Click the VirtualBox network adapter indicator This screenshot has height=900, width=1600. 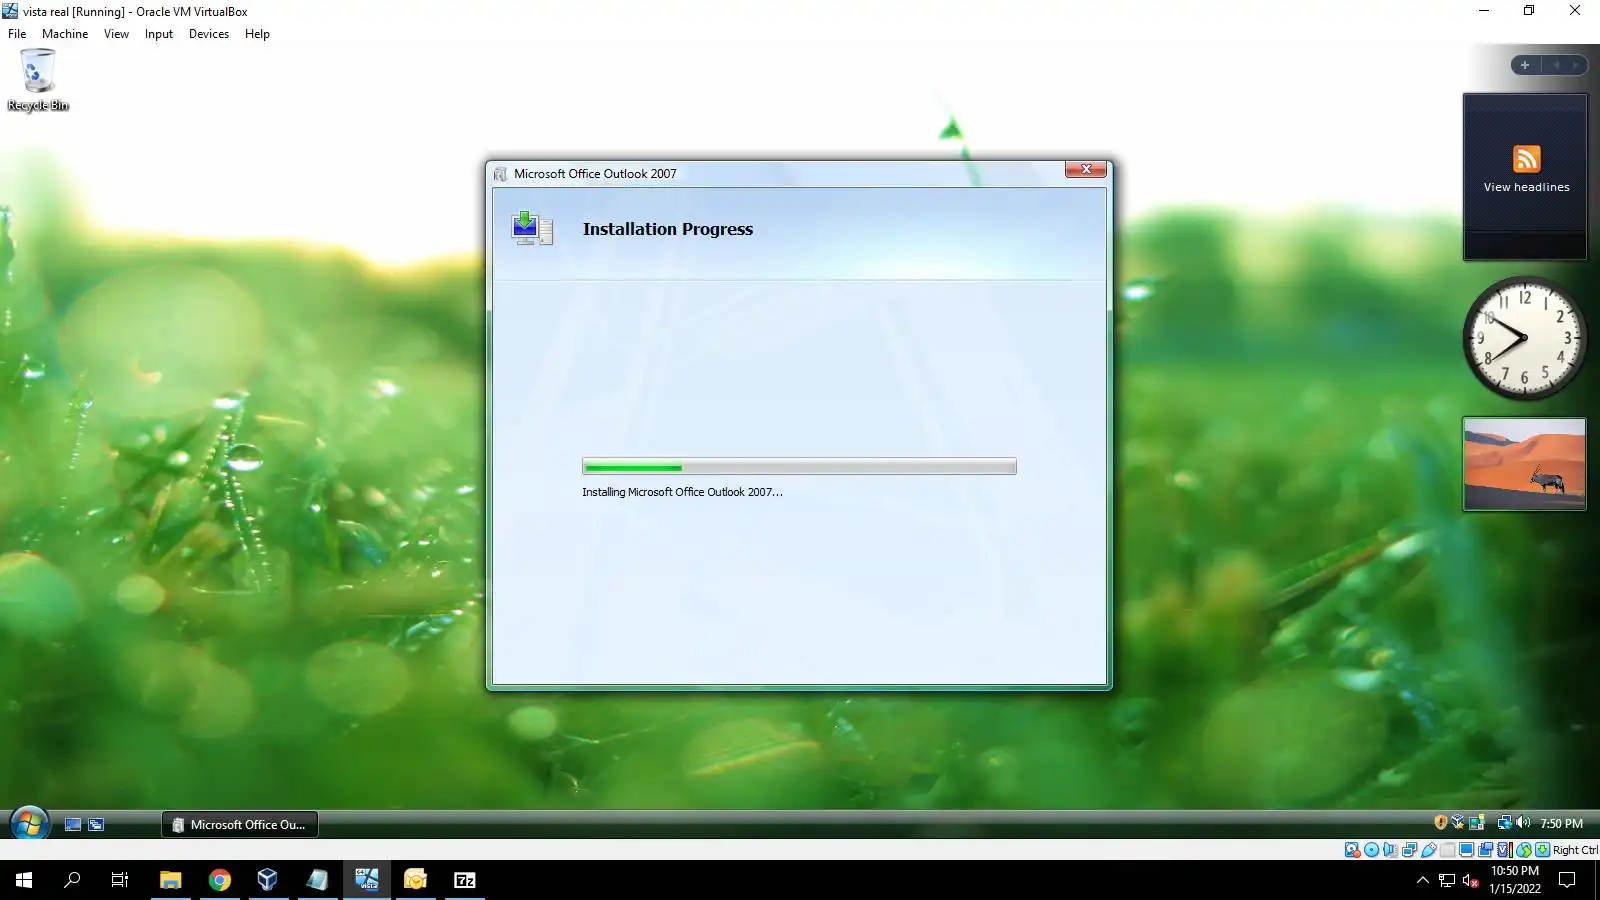pyautogui.click(x=1410, y=850)
